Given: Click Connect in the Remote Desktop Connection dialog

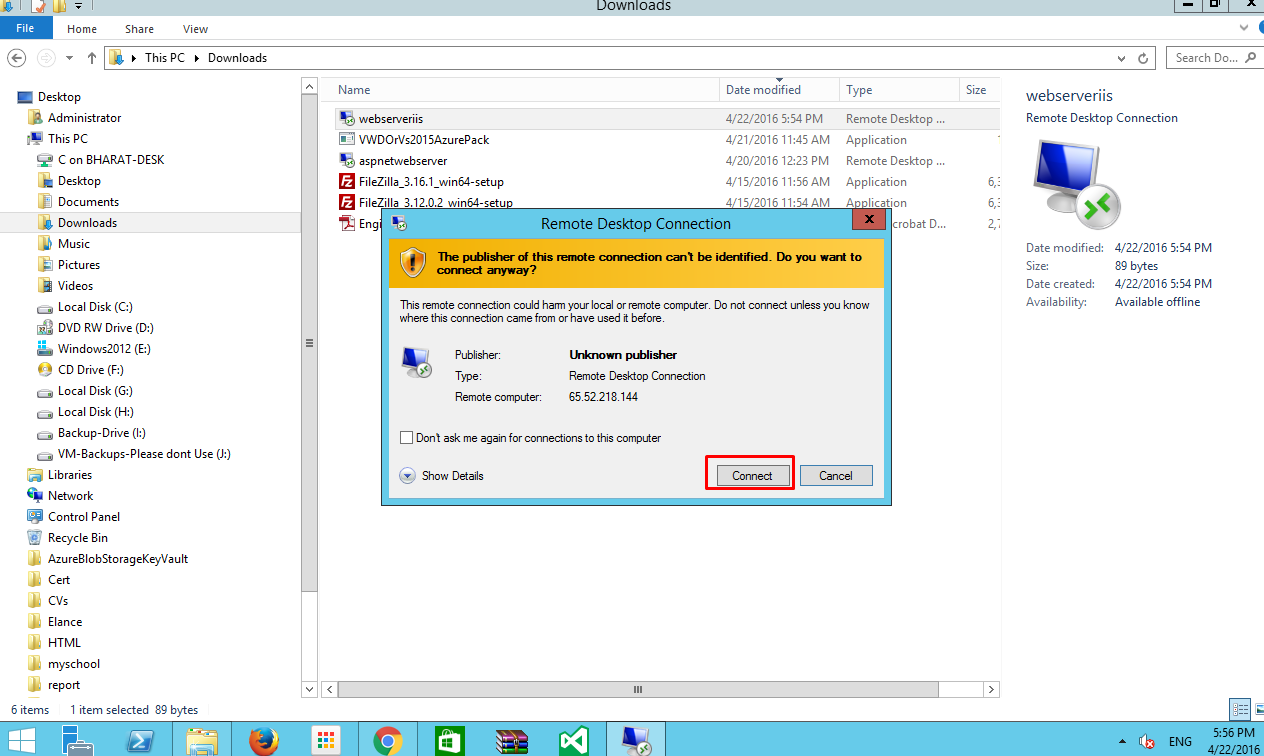Looking at the screenshot, I should (752, 476).
